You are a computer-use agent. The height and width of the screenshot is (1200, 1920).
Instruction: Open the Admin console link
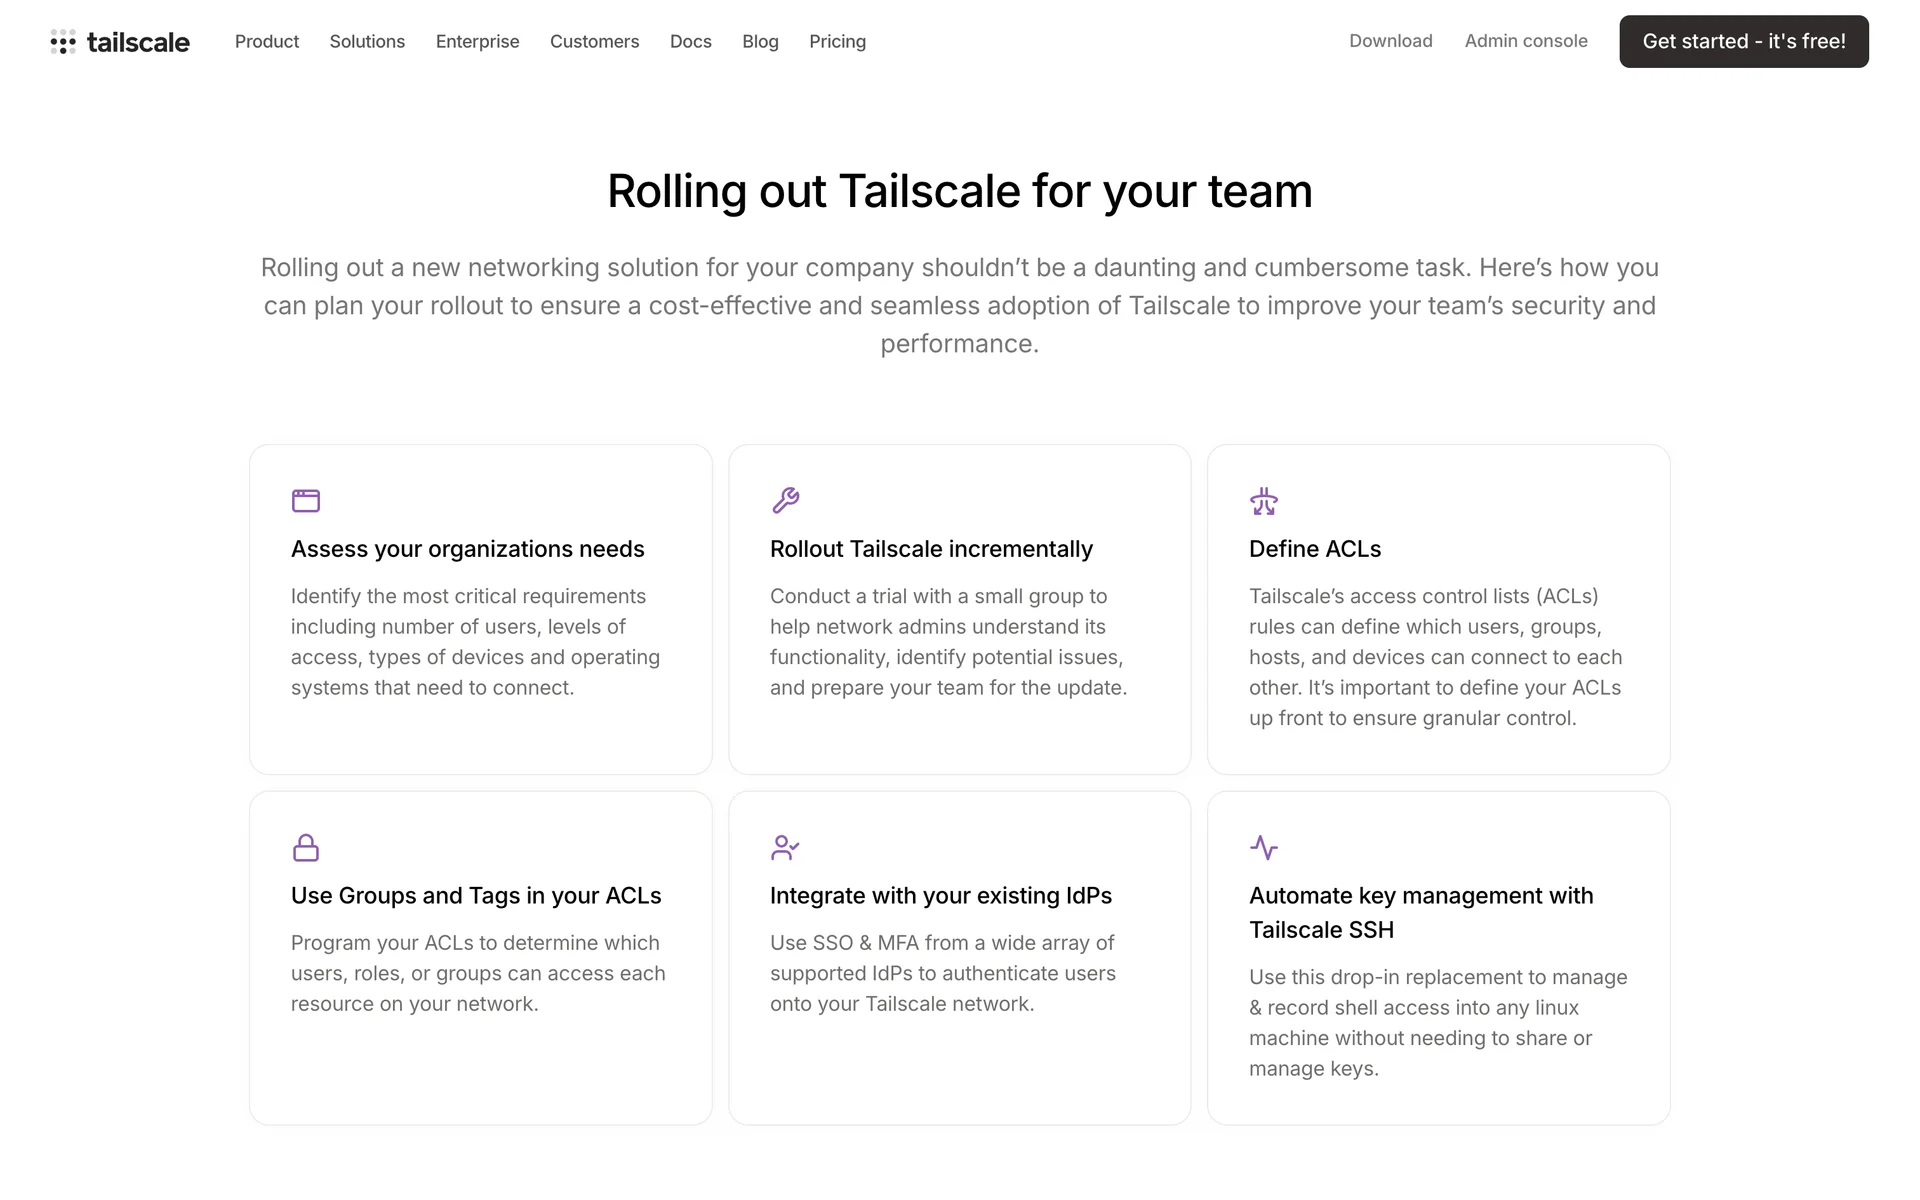pos(1526,41)
